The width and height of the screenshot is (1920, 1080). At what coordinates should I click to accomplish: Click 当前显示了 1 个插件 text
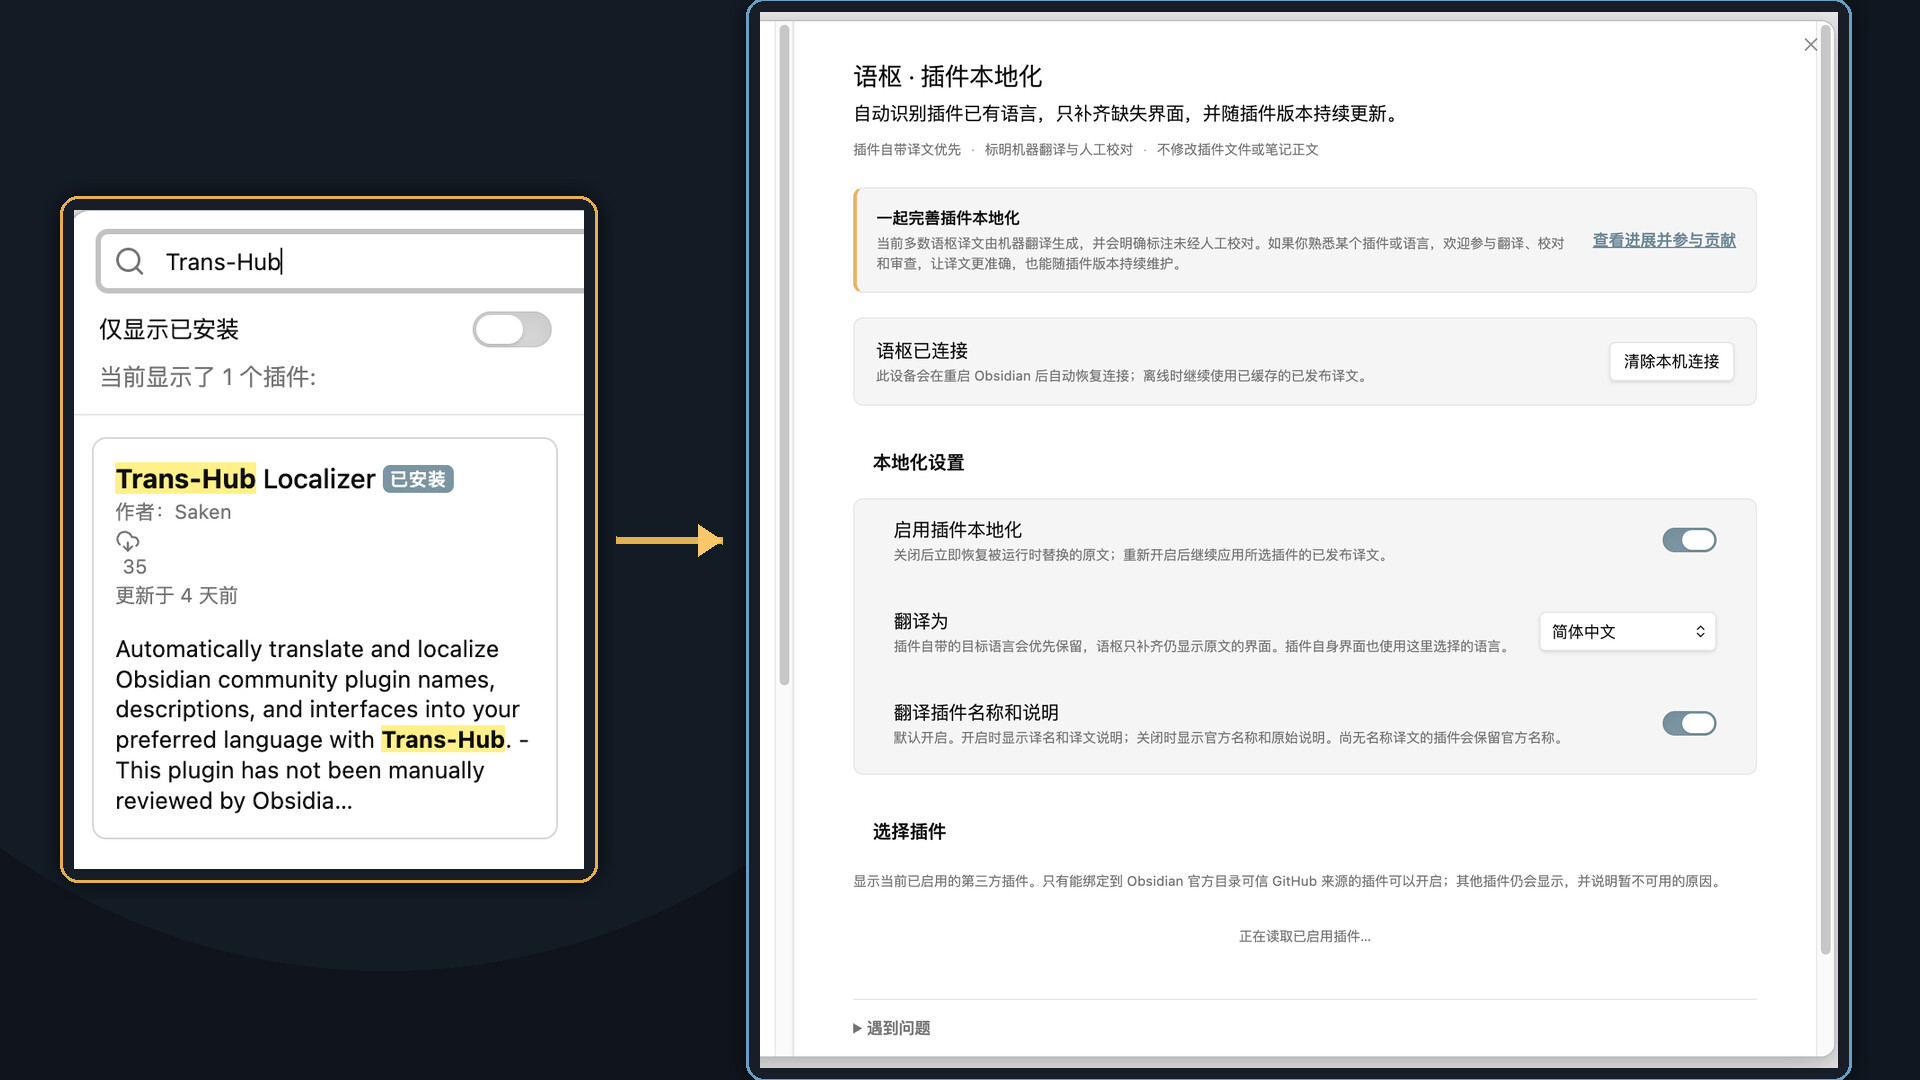click(x=208, y=377)
